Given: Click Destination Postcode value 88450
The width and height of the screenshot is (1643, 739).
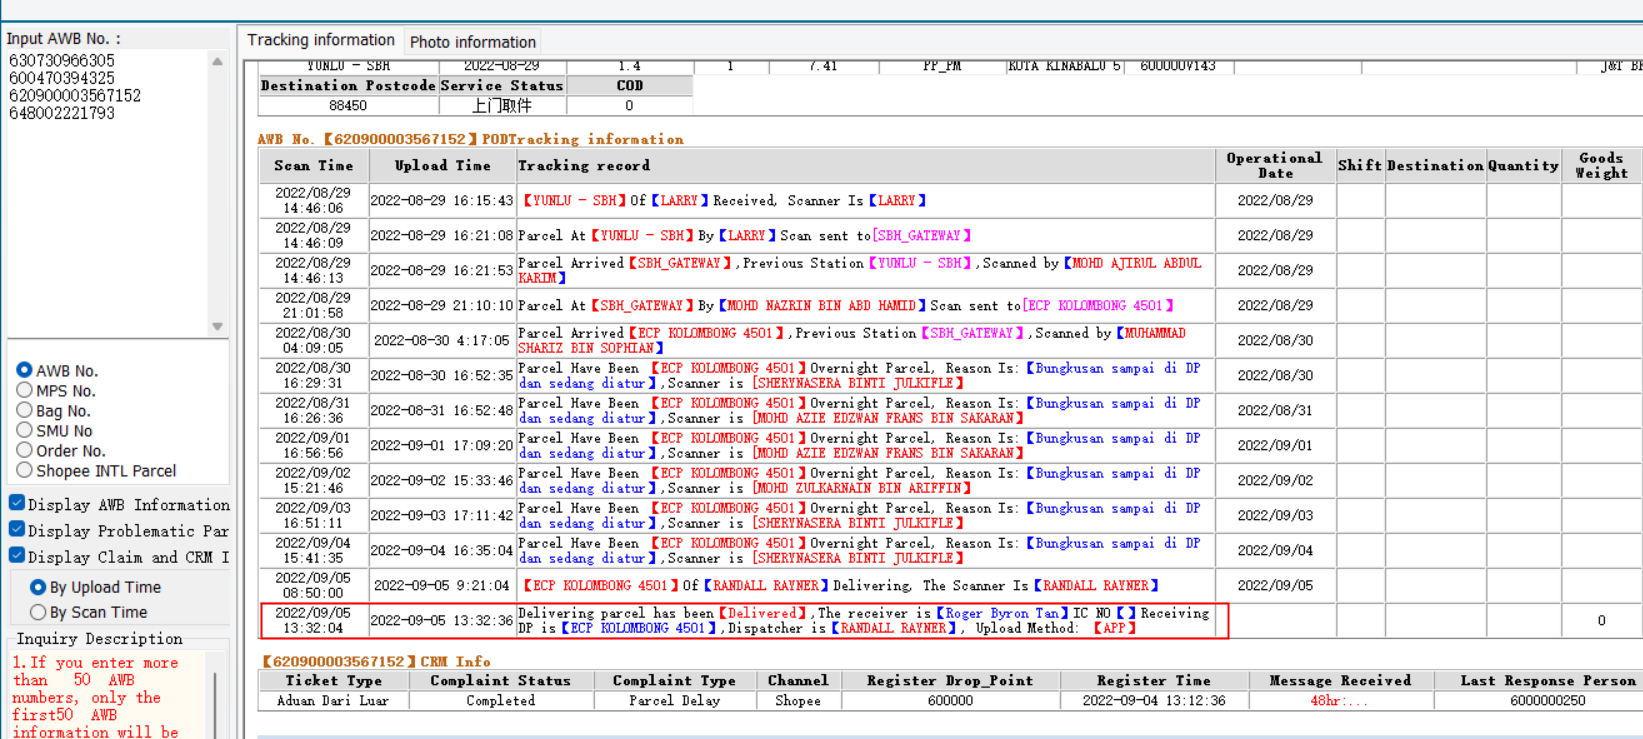Looking at the screenshot, I should click(x=348, y=105).
